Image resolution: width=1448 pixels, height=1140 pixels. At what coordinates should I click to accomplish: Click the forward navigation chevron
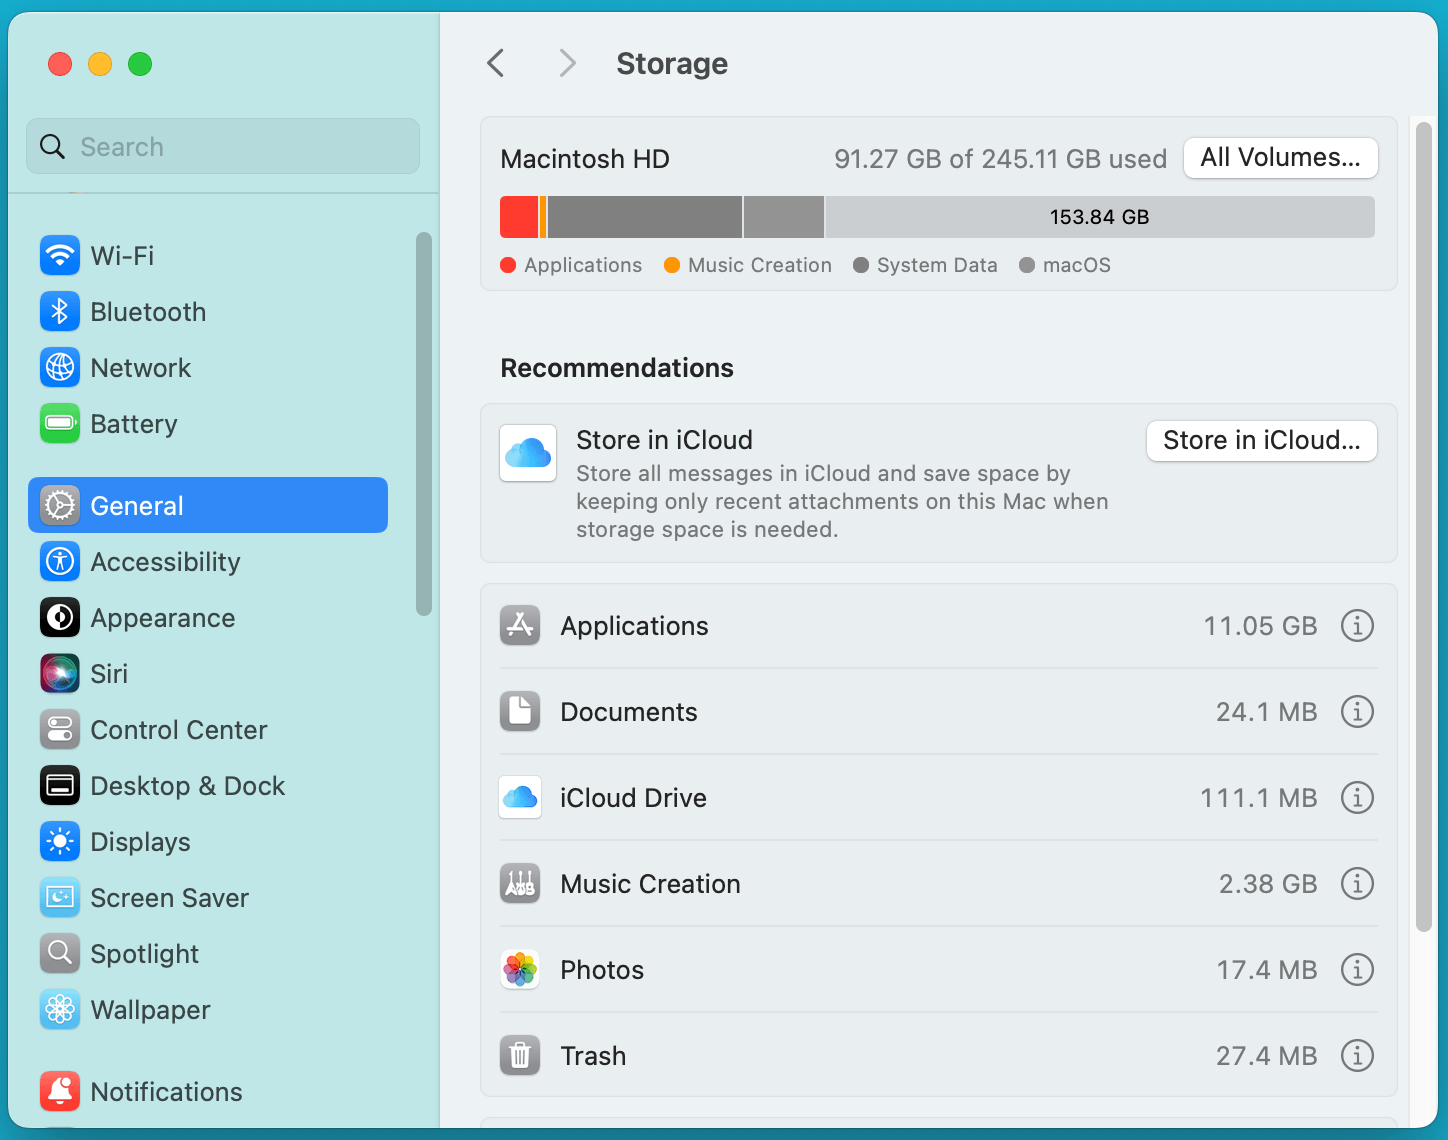point(567,62)
